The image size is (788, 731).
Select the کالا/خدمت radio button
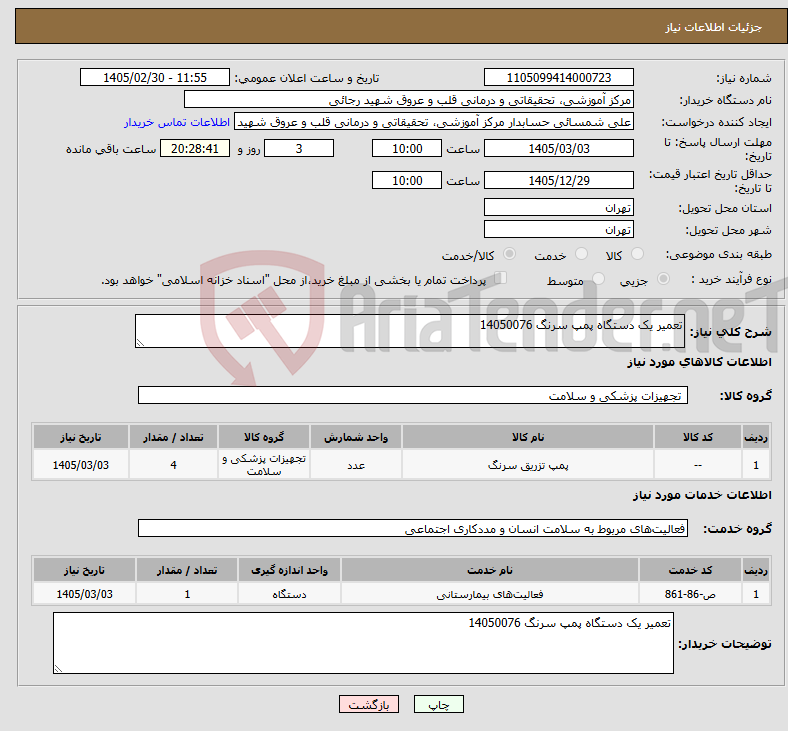pyautogui.click(x=509, y=254)
